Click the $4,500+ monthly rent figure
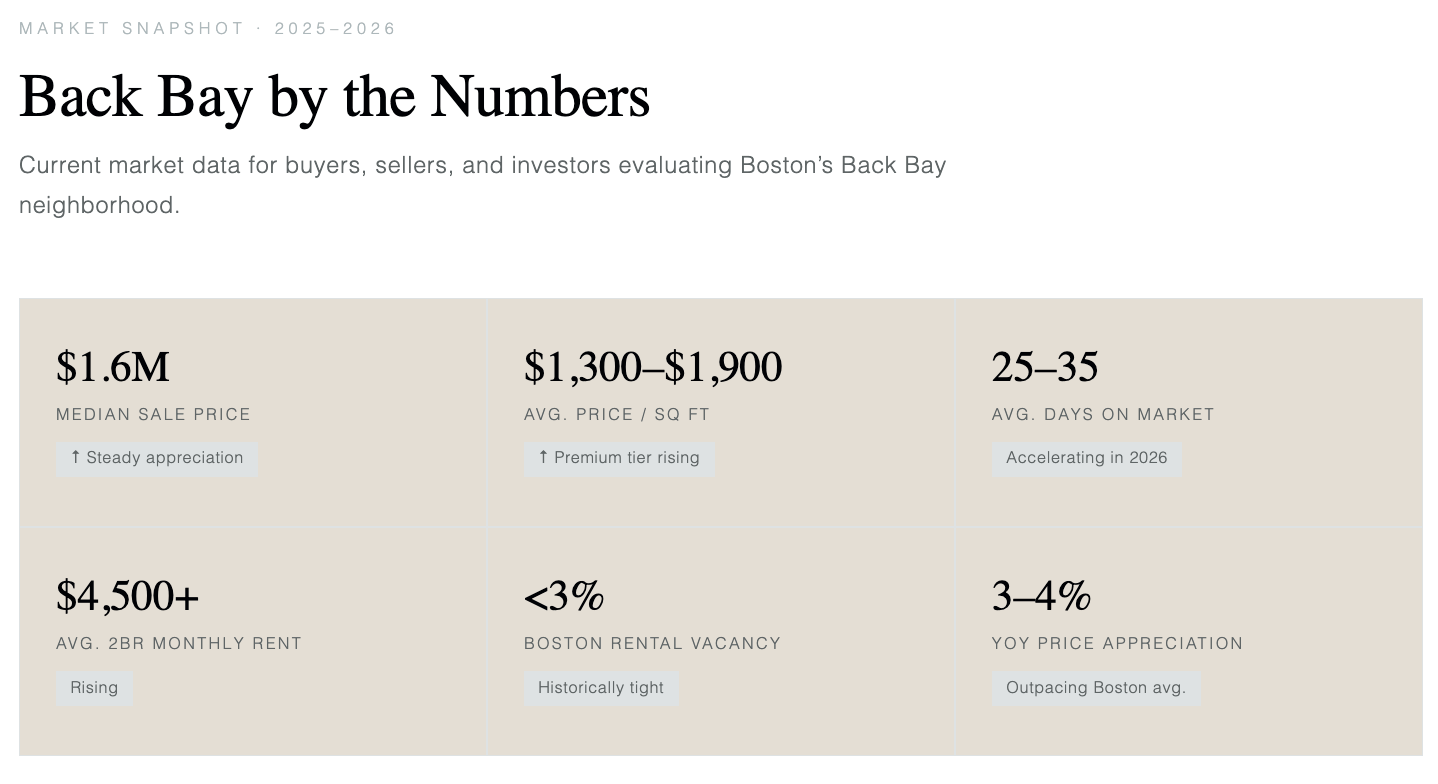Image resolution: width=1438 pixels, height=784 pixels. (127, 596)
